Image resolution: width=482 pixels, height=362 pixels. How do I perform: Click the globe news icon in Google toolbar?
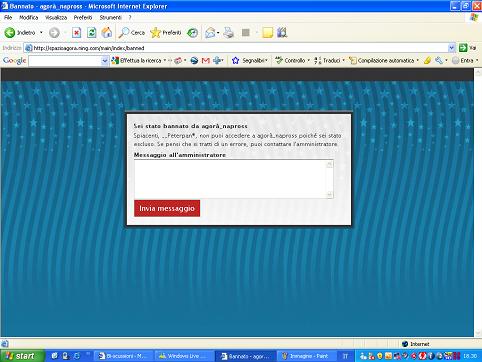194,61
